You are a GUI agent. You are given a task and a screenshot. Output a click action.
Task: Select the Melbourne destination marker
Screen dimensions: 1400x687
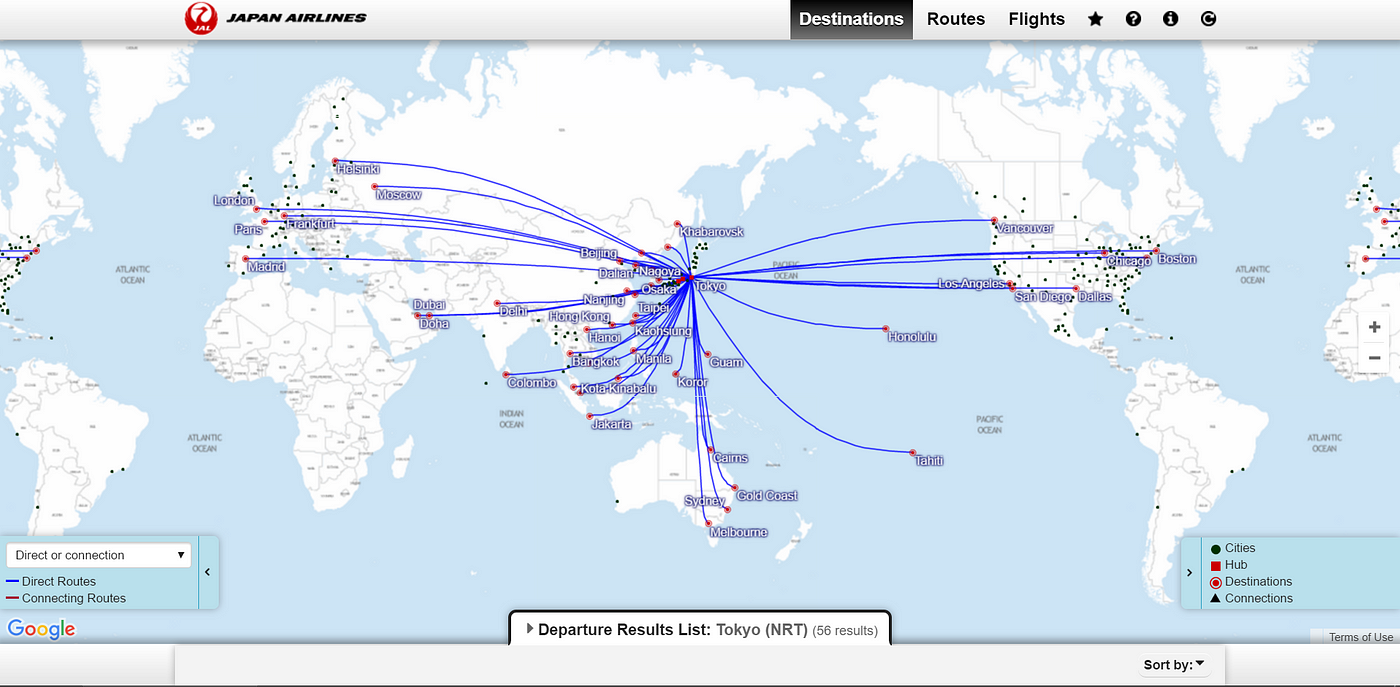(x=709, y=524)
